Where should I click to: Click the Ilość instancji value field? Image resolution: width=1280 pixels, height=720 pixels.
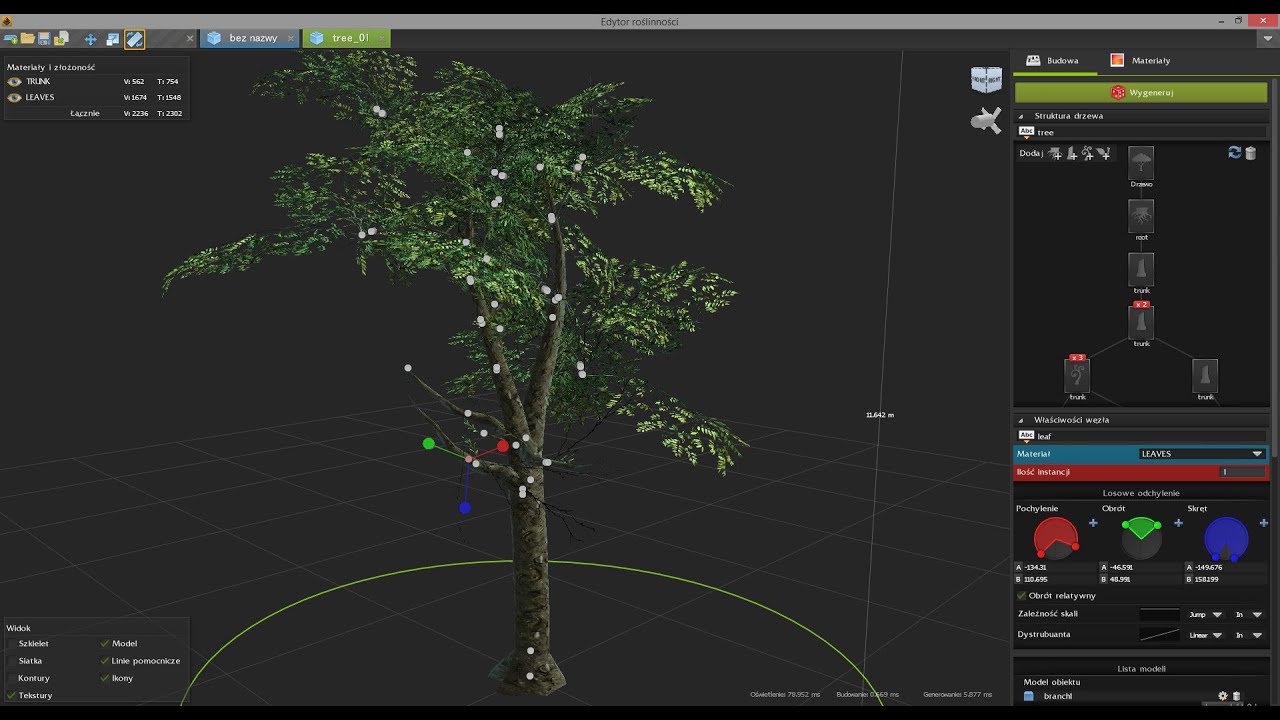1243,472
